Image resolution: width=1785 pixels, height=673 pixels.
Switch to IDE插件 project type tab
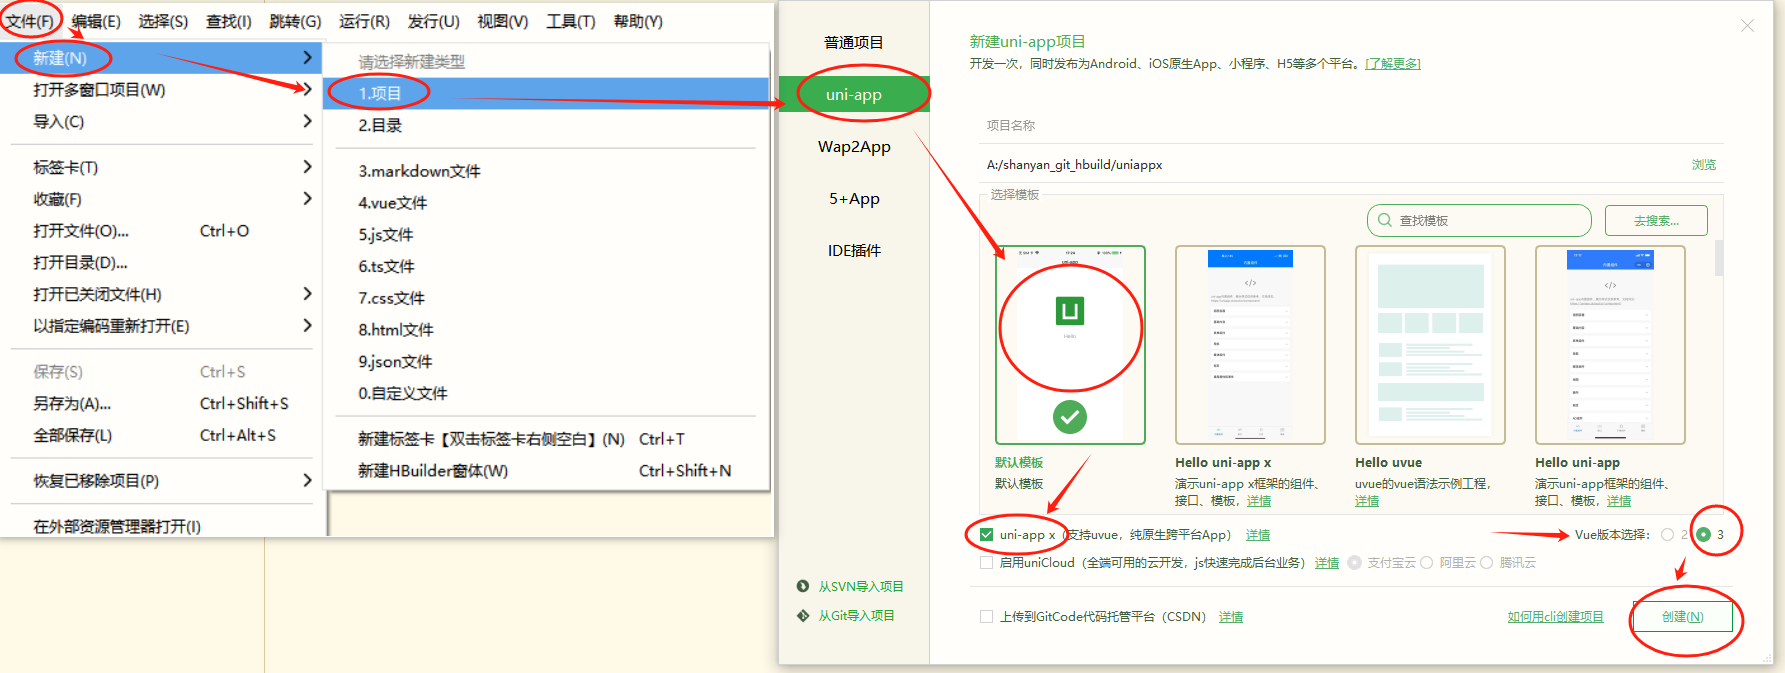[854, 250]
